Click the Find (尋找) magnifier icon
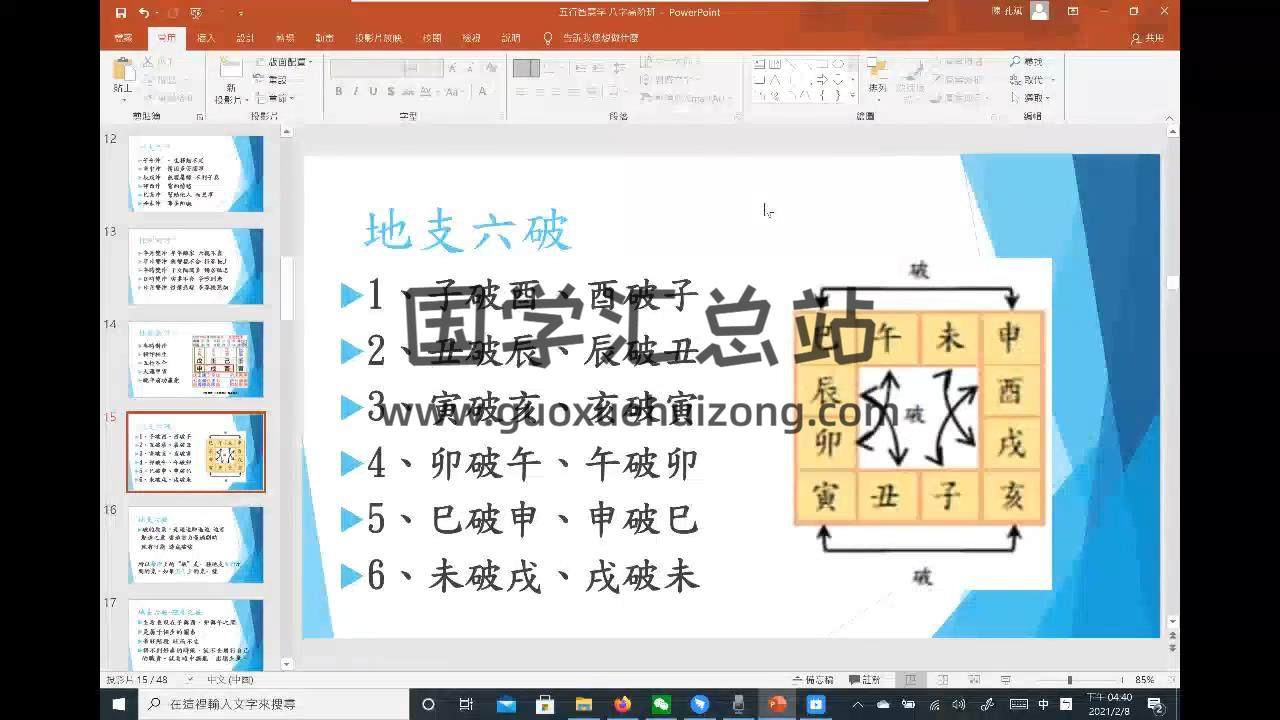This screenshot has height=720, width=1280. (x=1016, y=62)
